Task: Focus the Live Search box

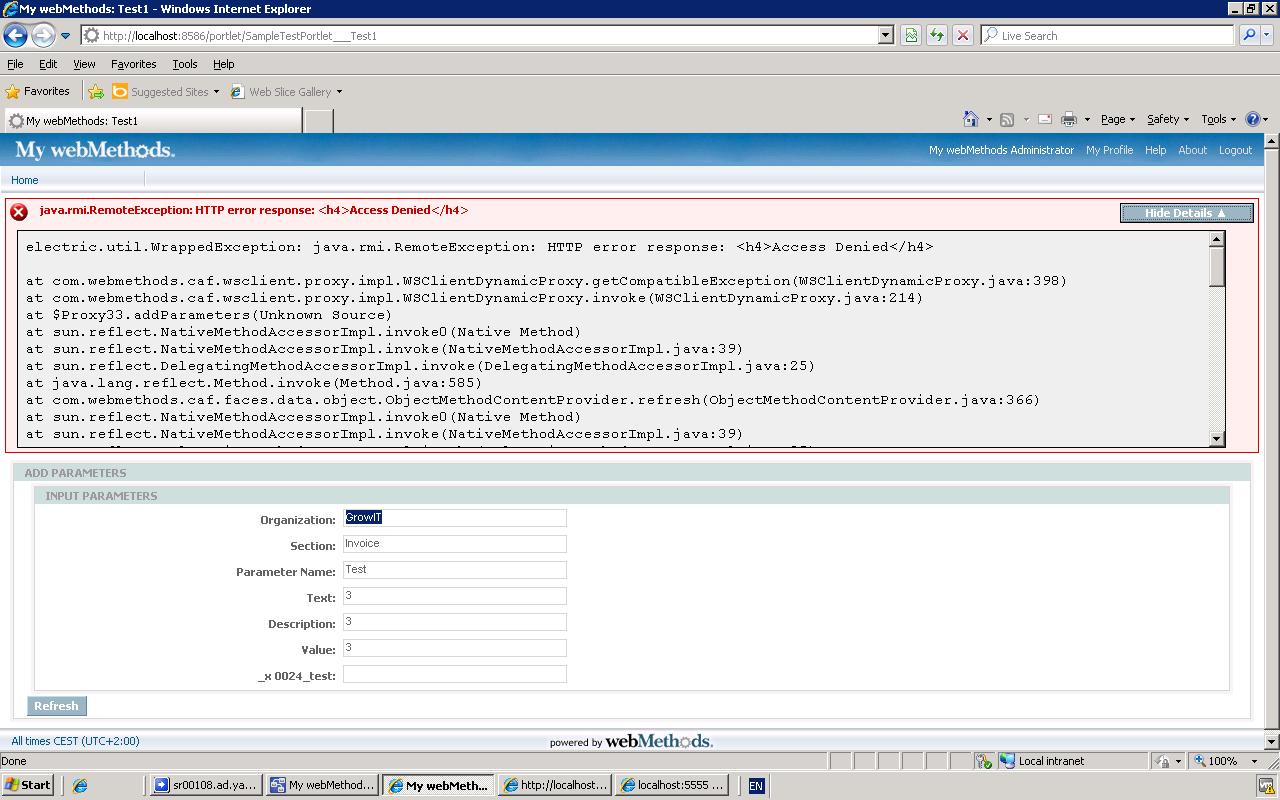Action: tap(1107, 35)
